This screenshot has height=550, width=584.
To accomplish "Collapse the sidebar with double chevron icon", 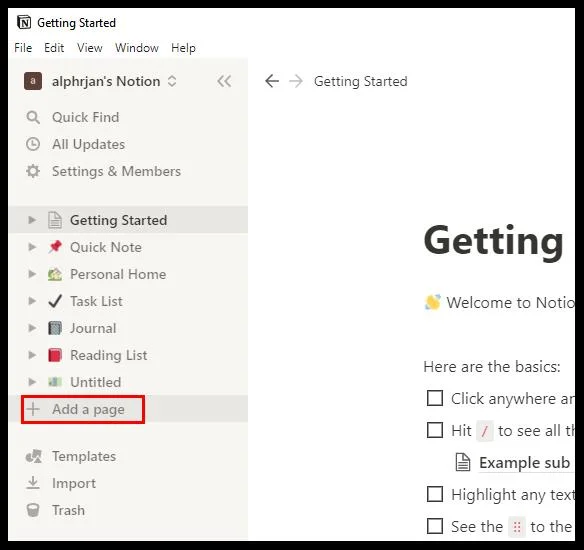I will [x=224, y=81].
